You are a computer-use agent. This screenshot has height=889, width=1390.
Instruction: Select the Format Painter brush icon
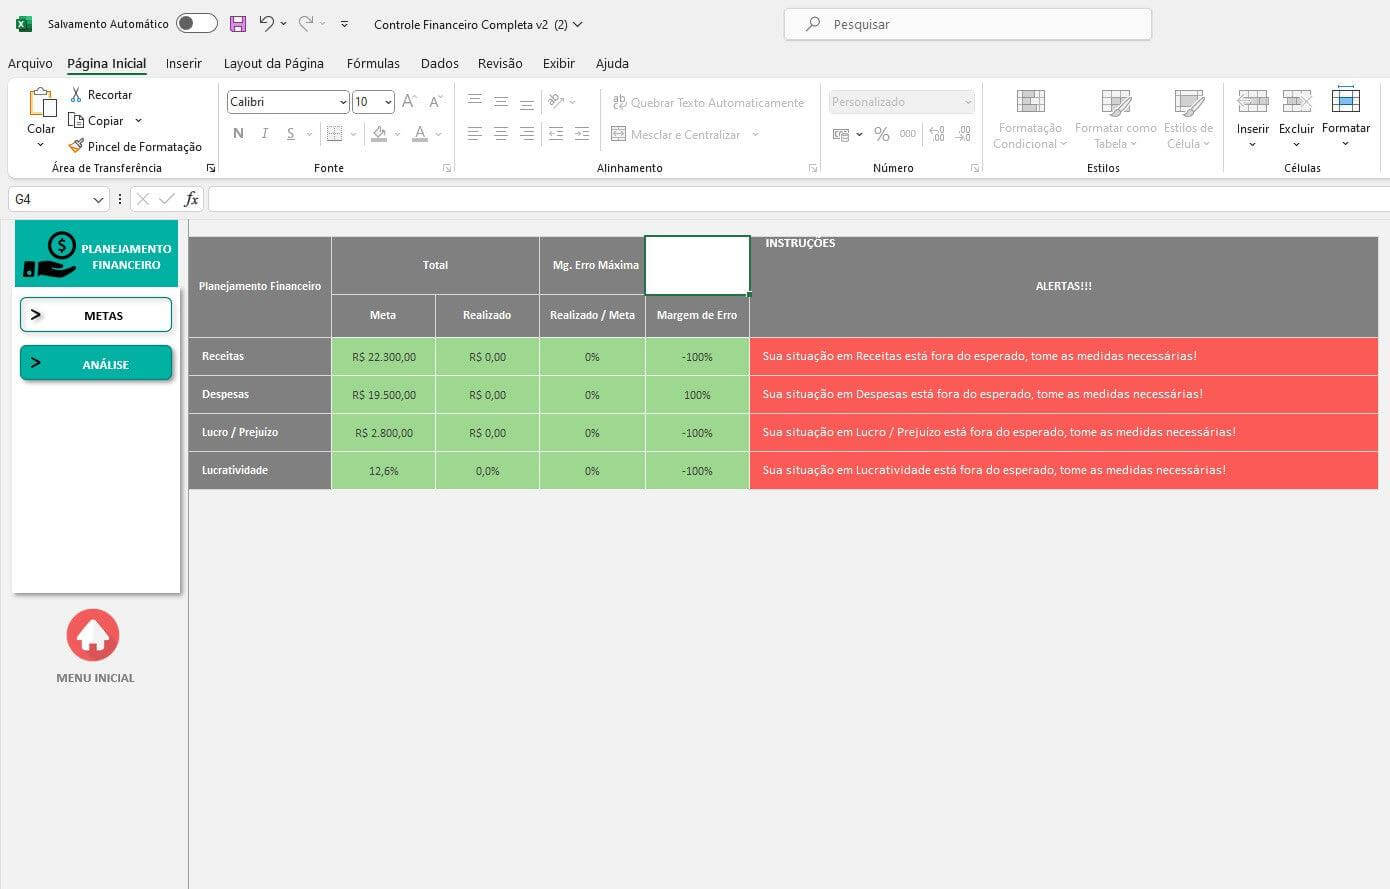pyautogui.click(x=76, y=146)
